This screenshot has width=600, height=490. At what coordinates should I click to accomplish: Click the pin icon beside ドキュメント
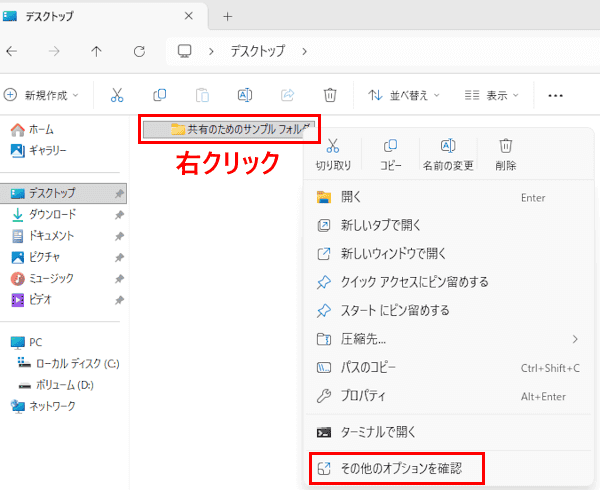(x=119, y=236)
